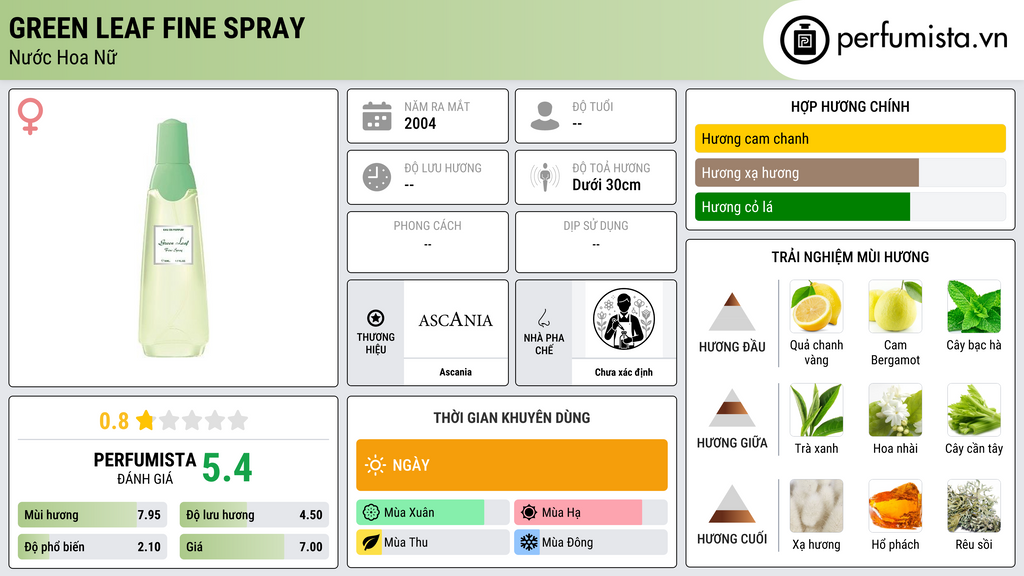Select the Quả chanh vàng note image
The width and height of the screenshot is (1024, 576).
click(816, 306)
